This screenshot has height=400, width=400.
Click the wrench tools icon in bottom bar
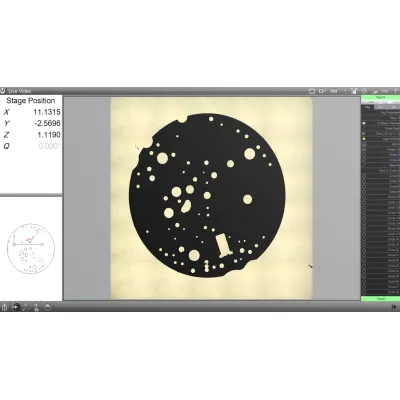(x=26, y=307)
